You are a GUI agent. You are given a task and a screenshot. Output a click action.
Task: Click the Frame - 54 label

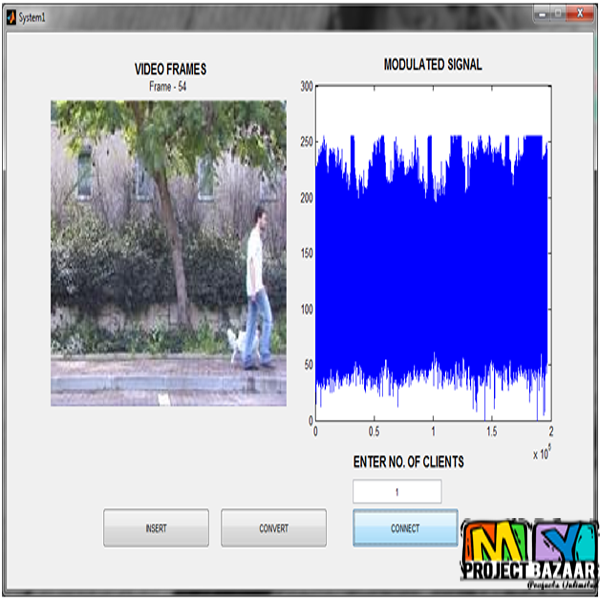(168, 87)
